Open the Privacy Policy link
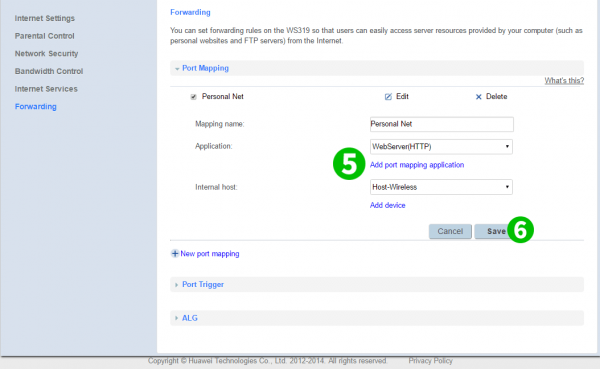The width and height of the screenshot is (600, 369). 430,361
